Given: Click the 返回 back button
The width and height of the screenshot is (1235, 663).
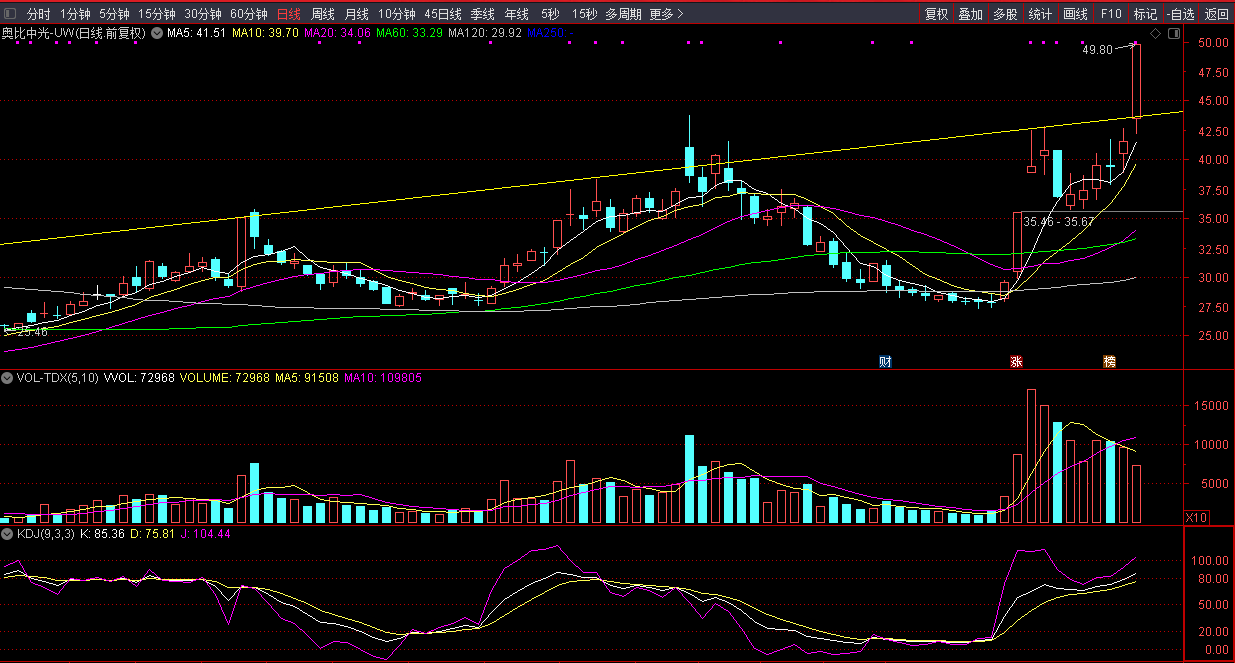Looking at the screenshot, I should 1216,14.
